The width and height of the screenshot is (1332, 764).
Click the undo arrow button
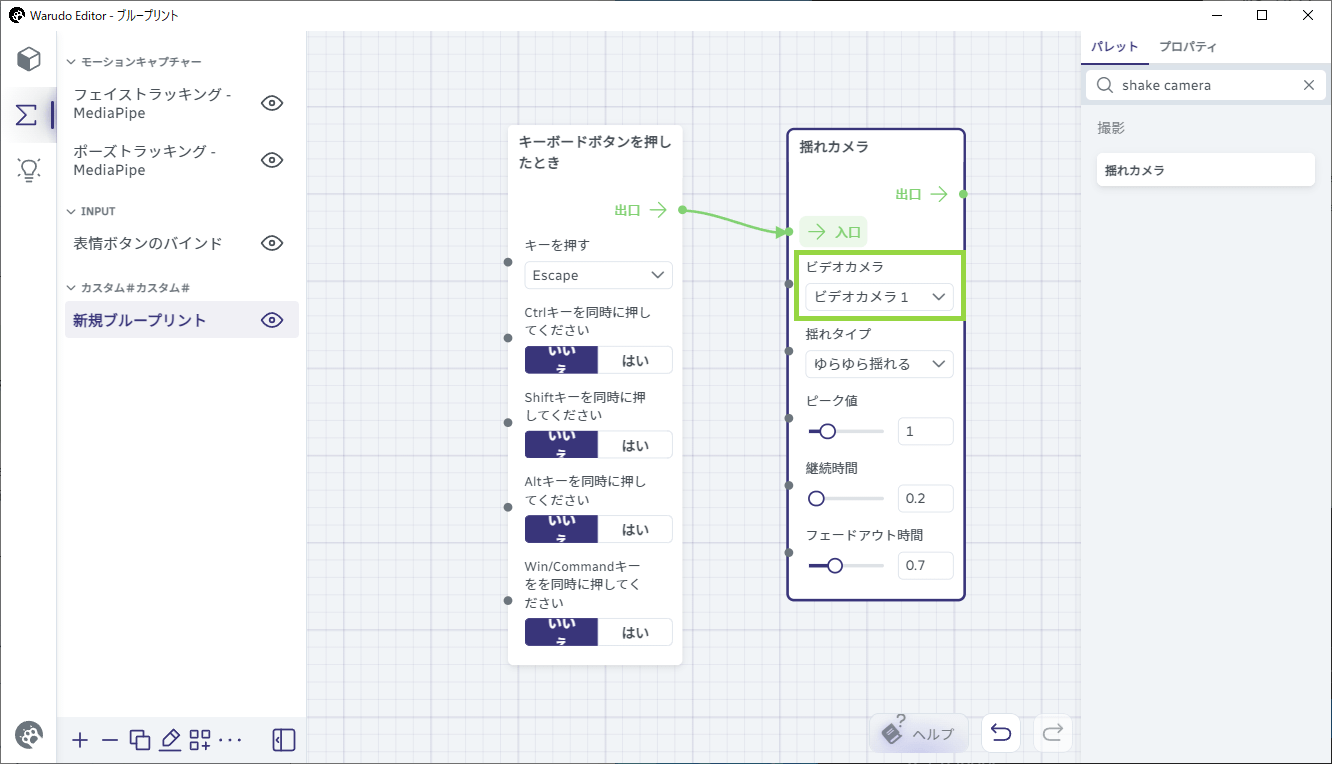[x=1000, y=734]
